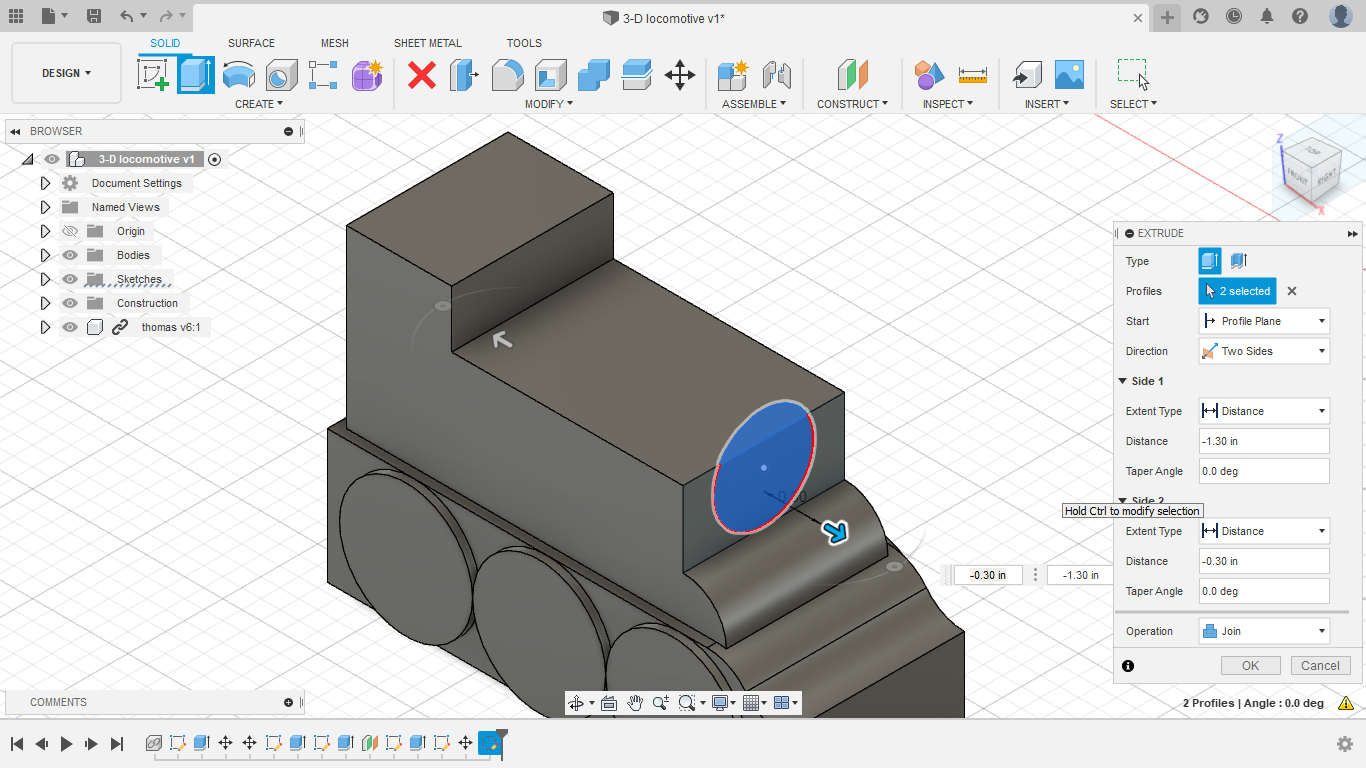
Task: Select the Offset Face tool
Action: [x=637, y=75]
